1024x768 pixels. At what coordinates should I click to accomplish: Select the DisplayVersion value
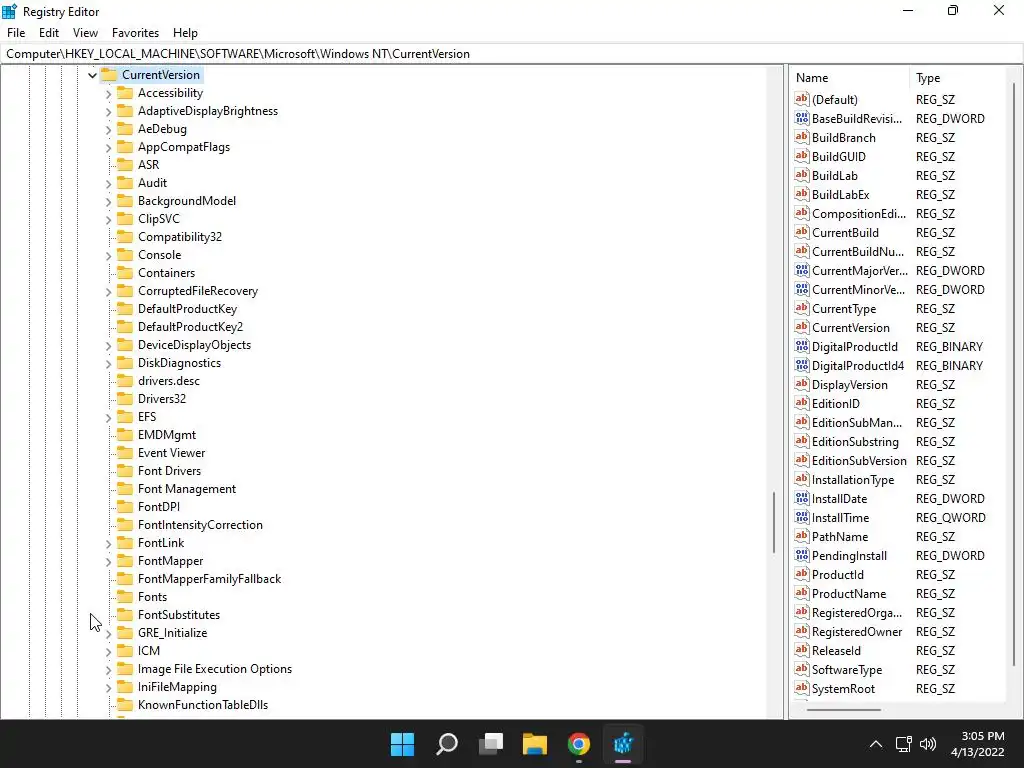coord(850,385)
